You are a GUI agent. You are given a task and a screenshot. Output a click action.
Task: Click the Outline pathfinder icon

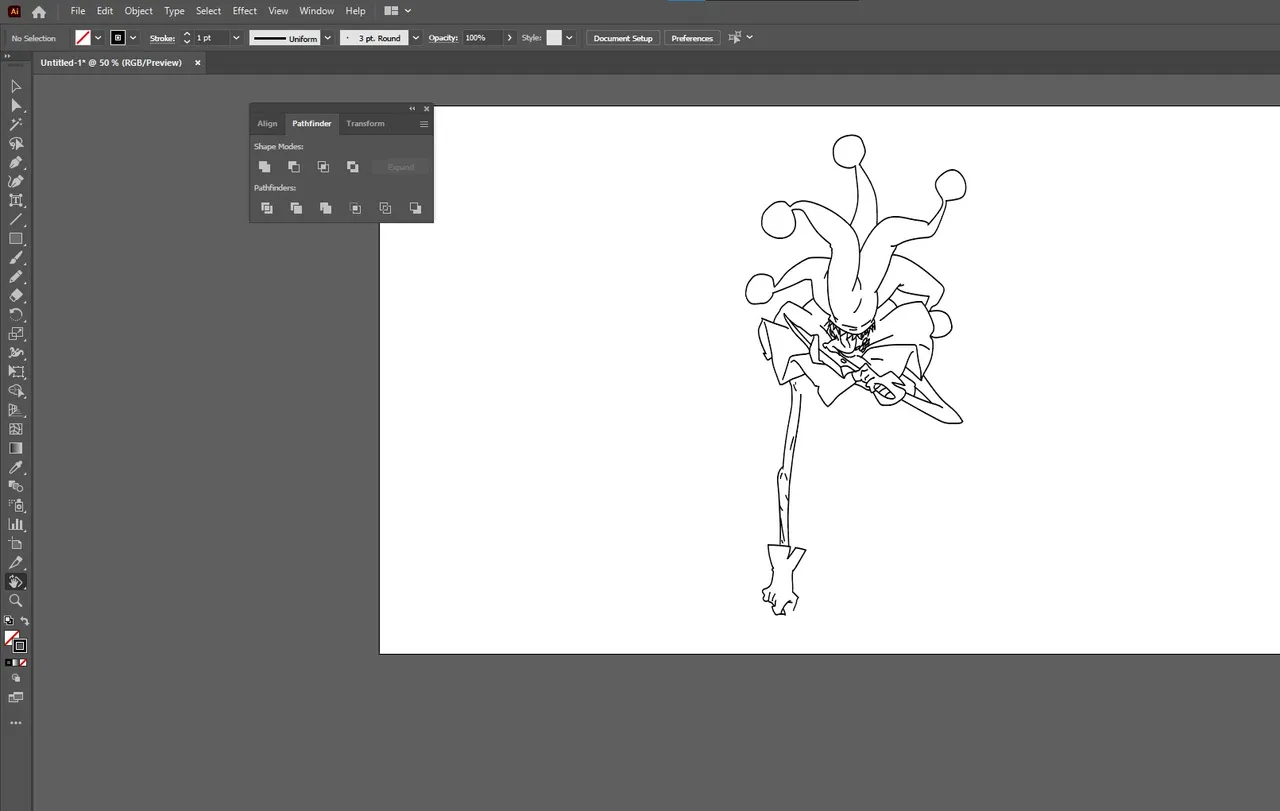tap(385, 208)
